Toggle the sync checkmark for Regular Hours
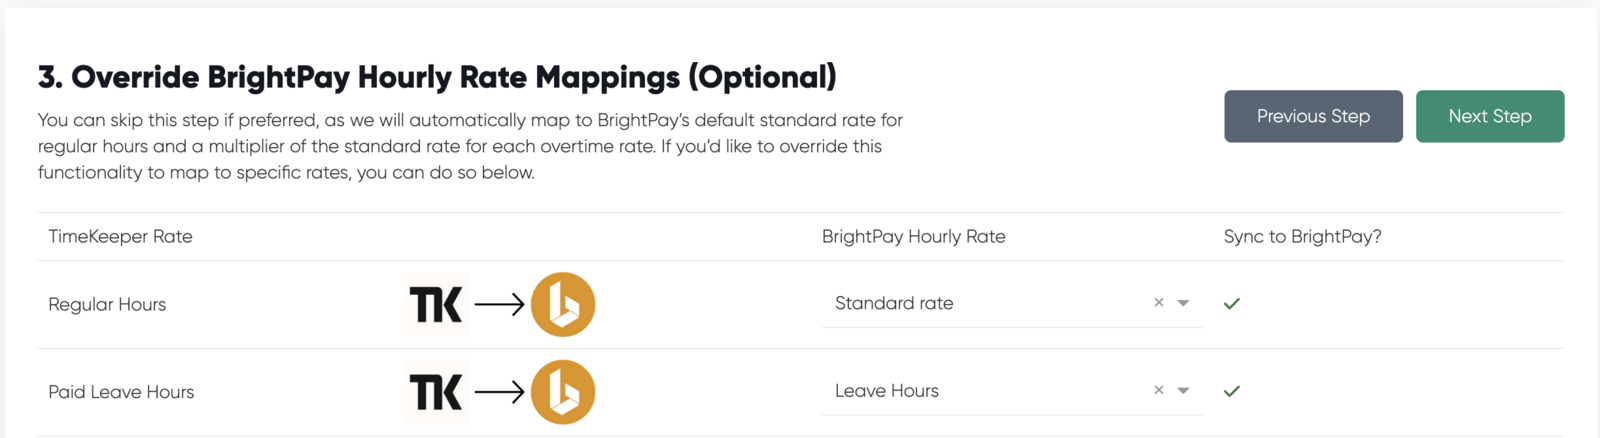Image resolution: width=1600 pixels, height=438 pixels. pos(1232,303)
